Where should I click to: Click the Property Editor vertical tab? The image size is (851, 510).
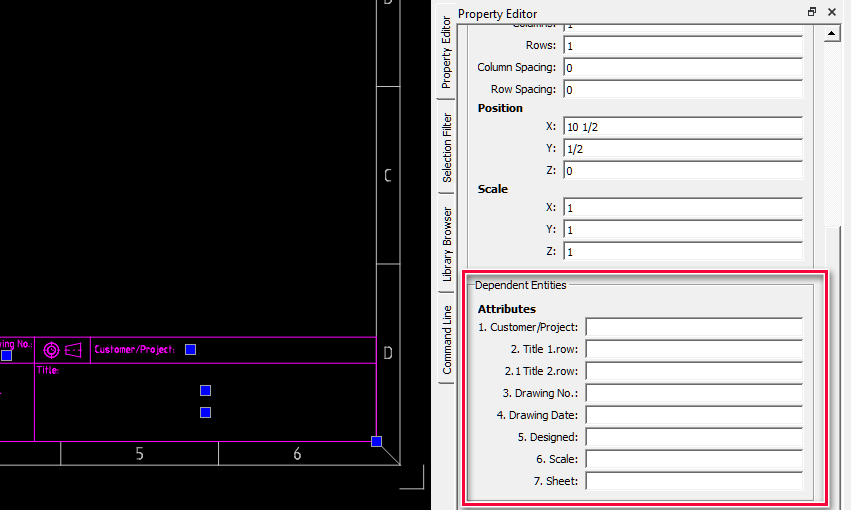pyautogui.click(x=446, y=52)
